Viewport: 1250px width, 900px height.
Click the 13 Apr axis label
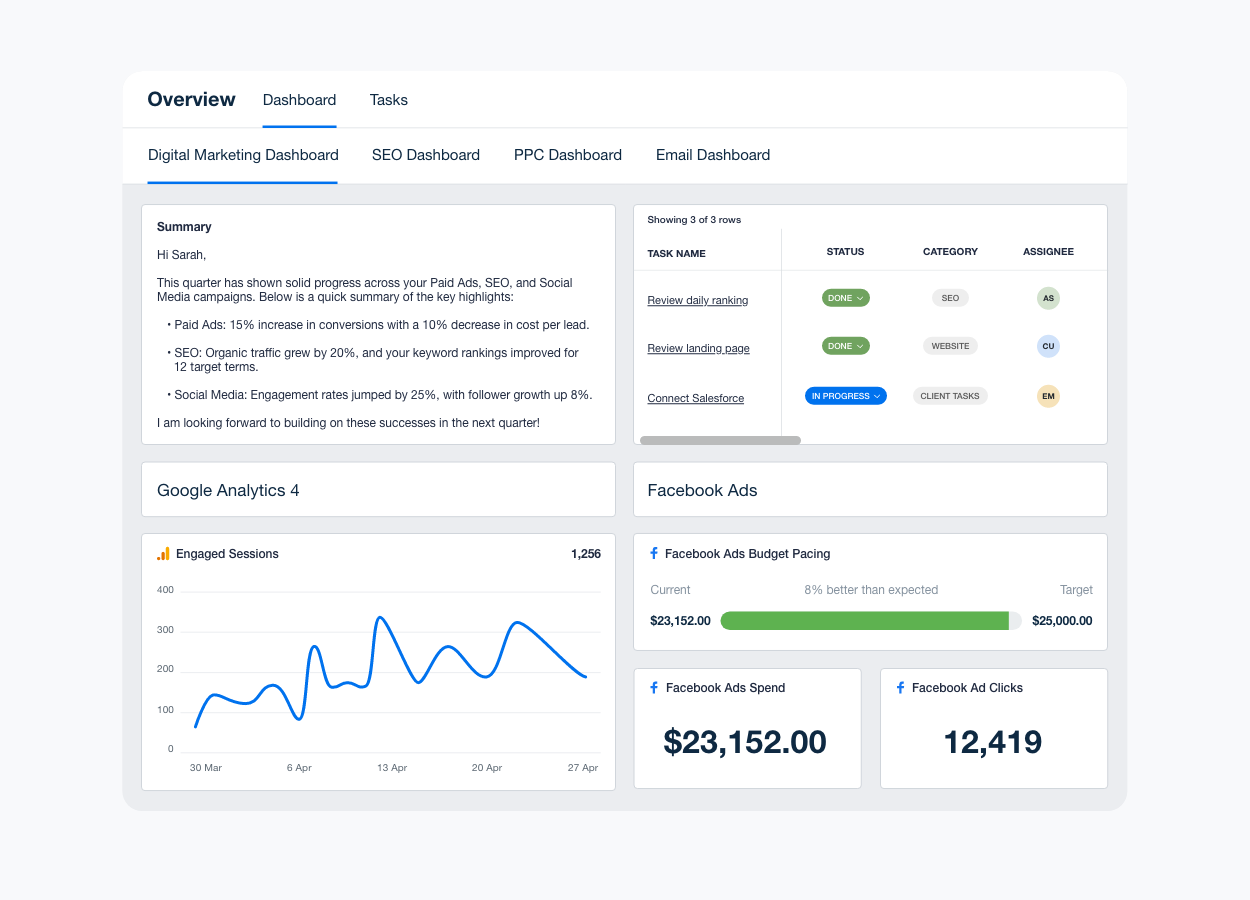tap(392, 768)
